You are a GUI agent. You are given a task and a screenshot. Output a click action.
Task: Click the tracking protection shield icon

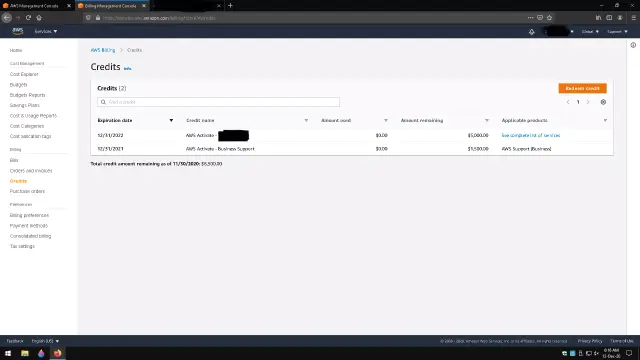click(x=88, y=18)
